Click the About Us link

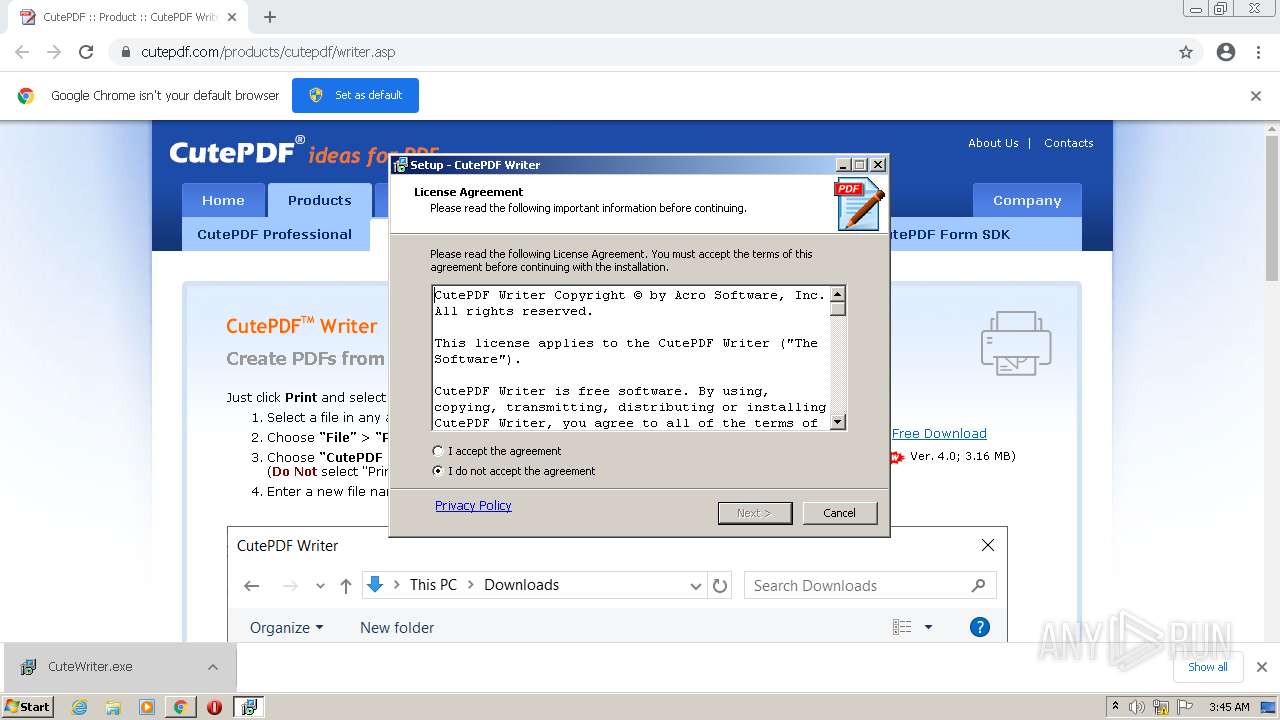(x=993, y=143)
